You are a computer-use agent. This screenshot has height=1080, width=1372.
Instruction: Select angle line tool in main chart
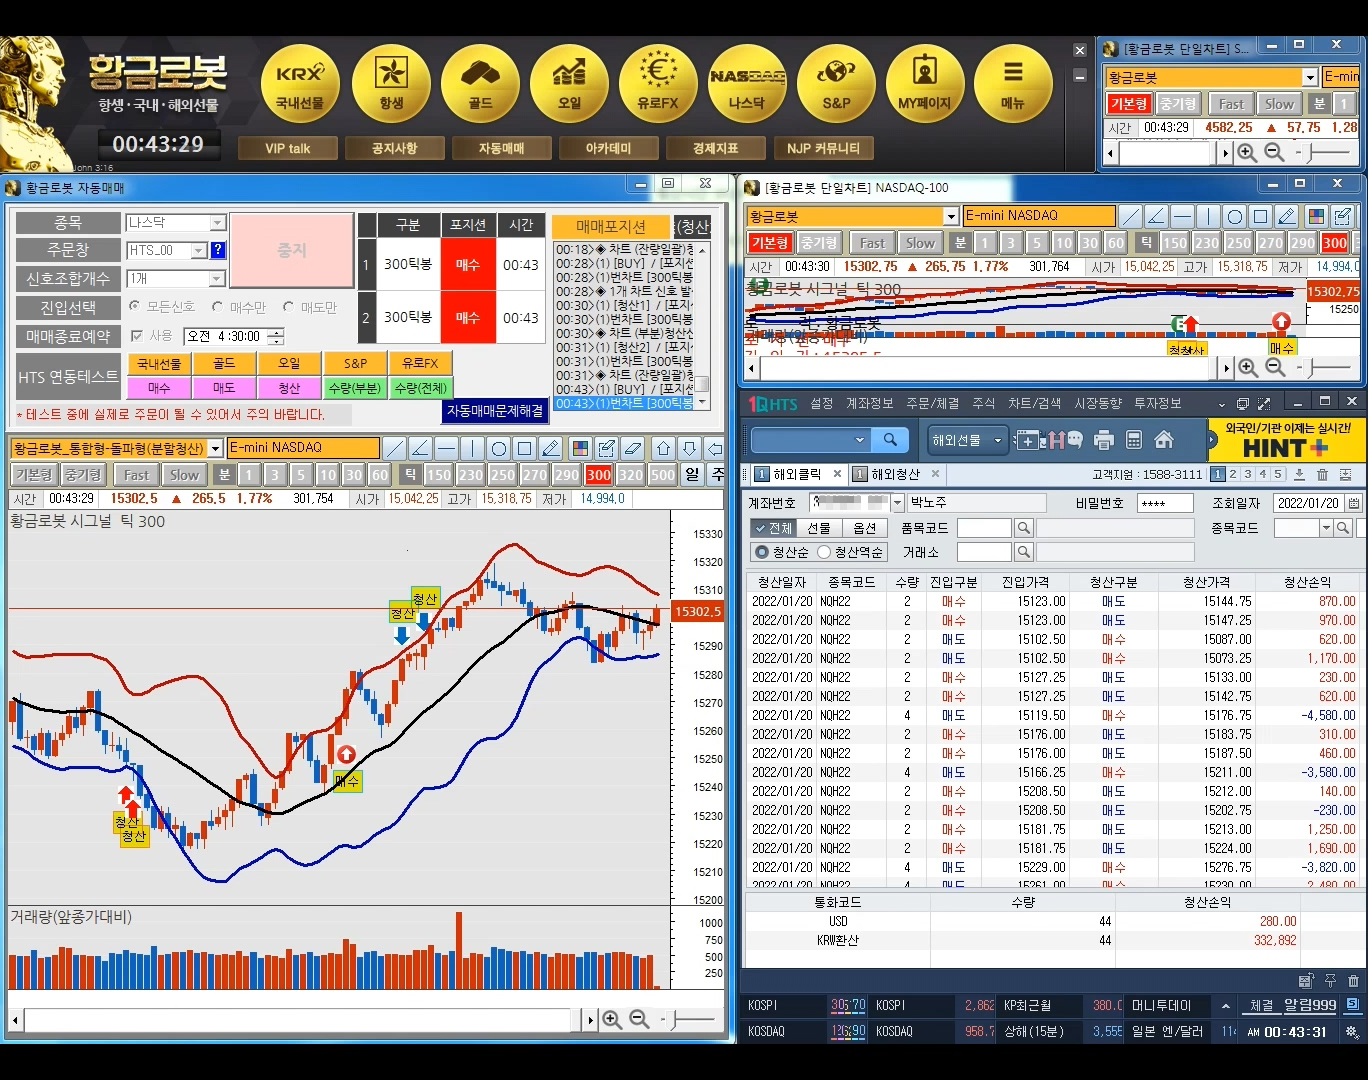(x=421, y=448)
